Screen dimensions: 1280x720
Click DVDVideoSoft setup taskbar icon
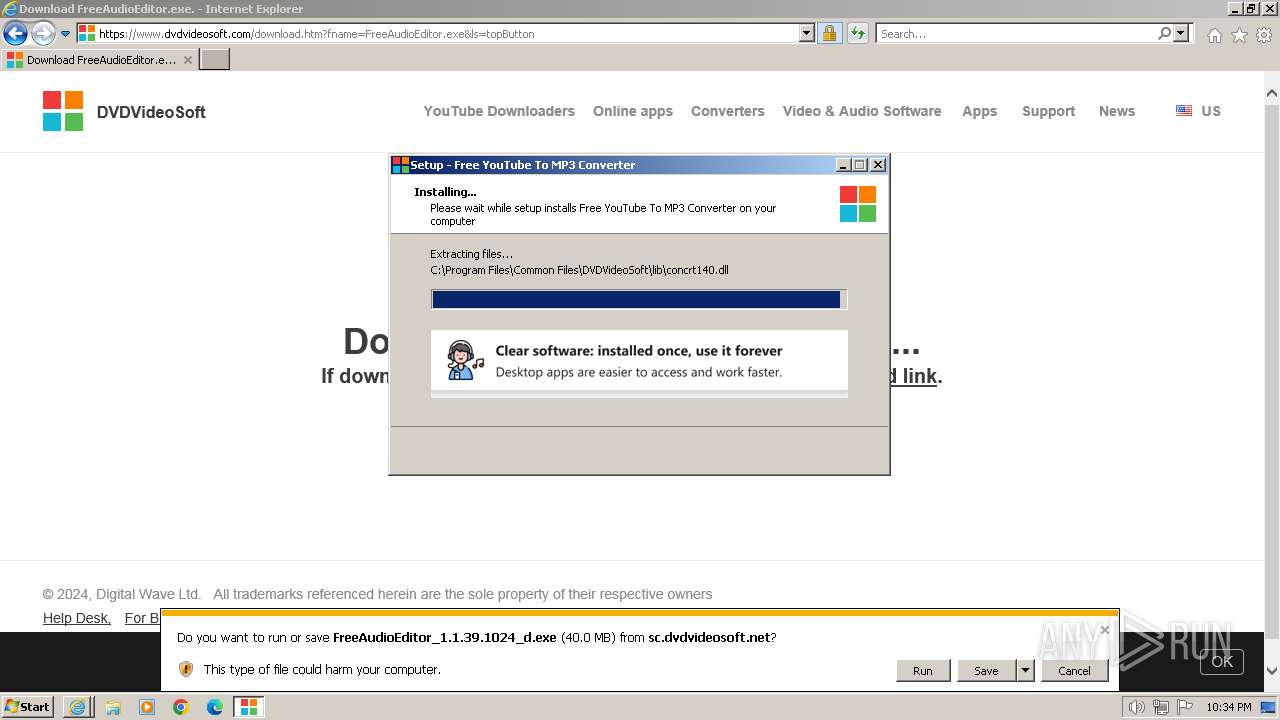[x=248, y=707]
